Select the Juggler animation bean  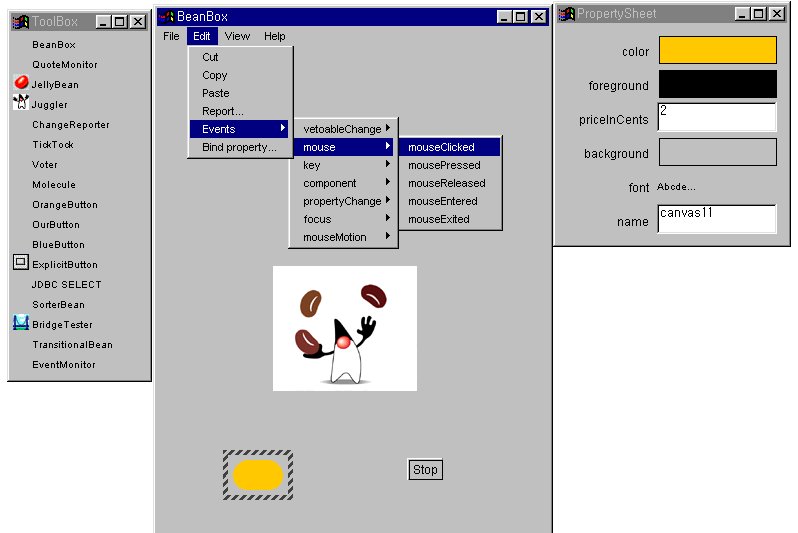point(345,328)
